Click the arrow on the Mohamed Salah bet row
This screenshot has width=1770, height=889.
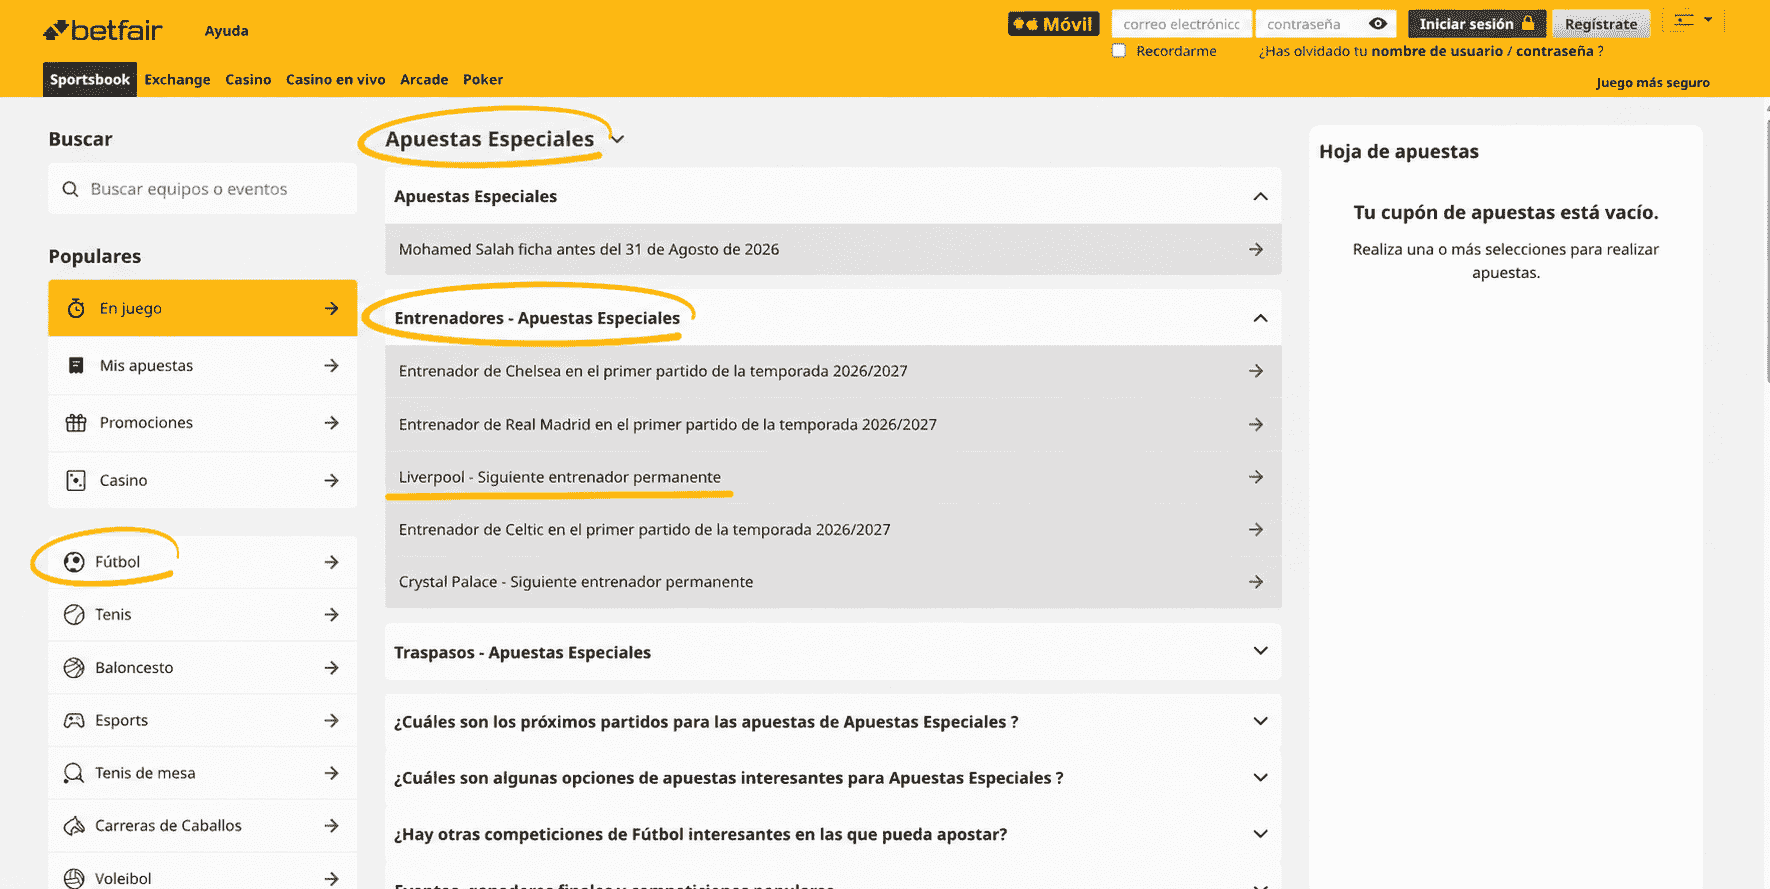pos(1256,249)
